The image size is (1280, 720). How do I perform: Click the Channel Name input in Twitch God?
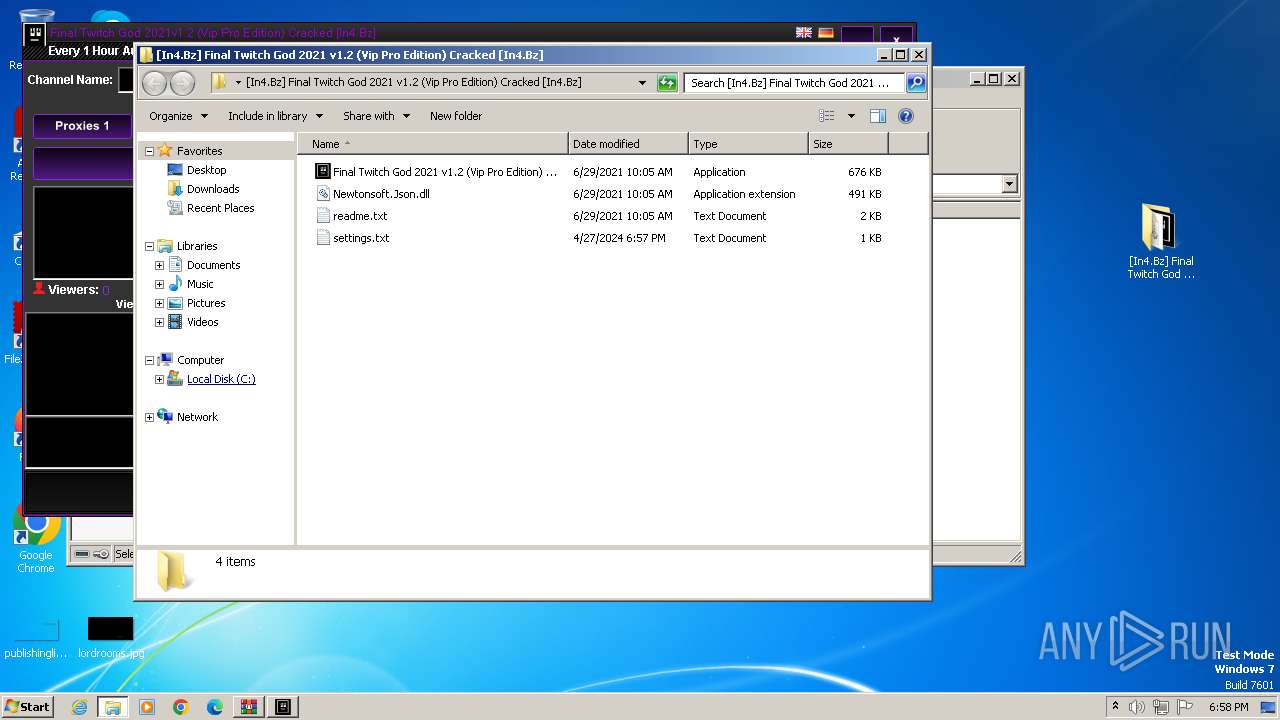pyautogui.click(x=126, y=80)
